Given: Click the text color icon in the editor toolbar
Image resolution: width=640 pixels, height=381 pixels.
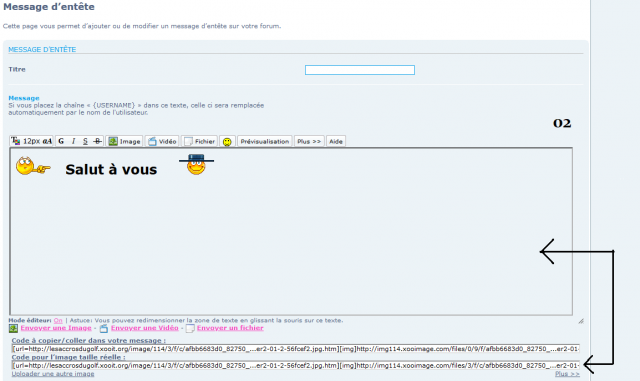Looking at the screenshot, I should click(16, 141).
